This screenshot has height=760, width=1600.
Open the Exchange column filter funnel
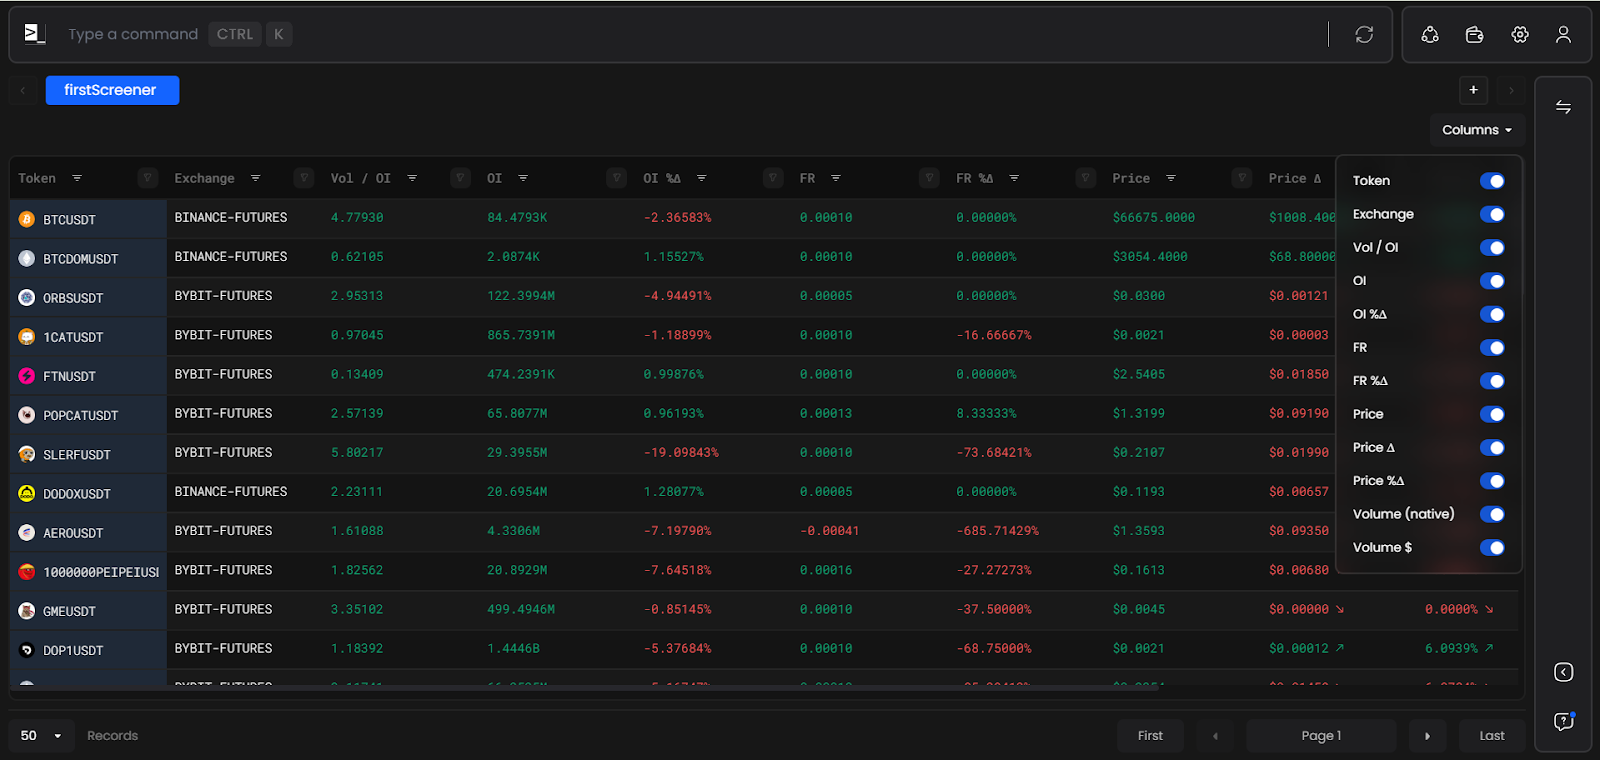click(x=304, y=178)
